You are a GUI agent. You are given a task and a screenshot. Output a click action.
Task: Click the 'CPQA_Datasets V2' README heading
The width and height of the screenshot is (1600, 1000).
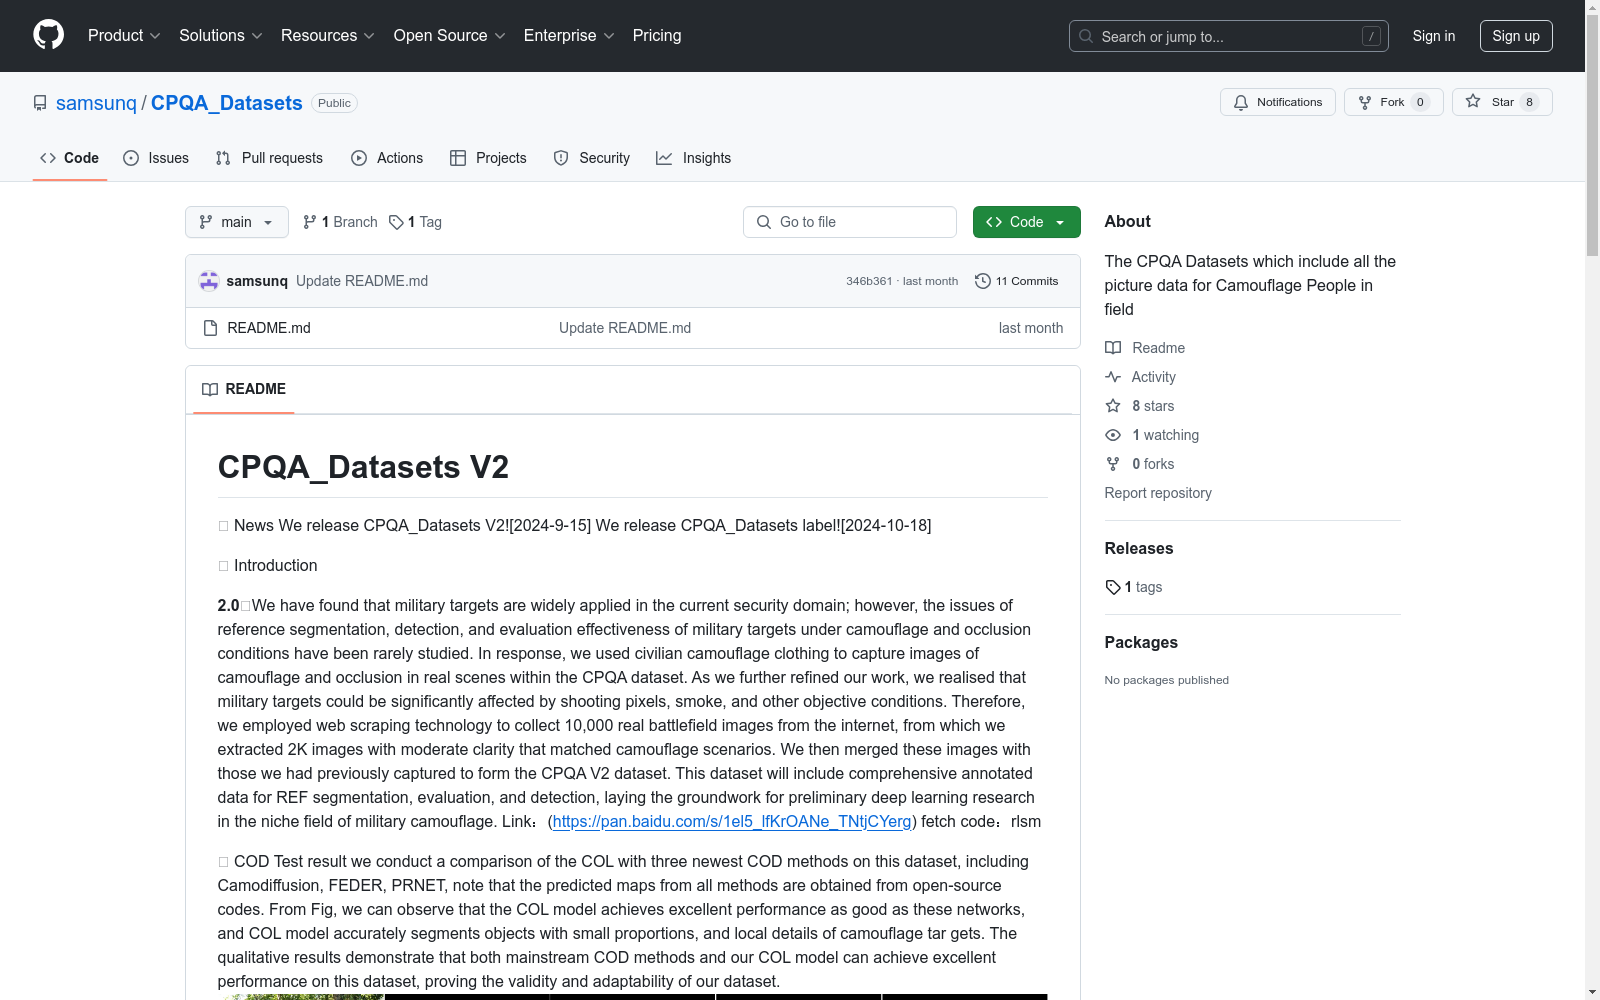363,467
